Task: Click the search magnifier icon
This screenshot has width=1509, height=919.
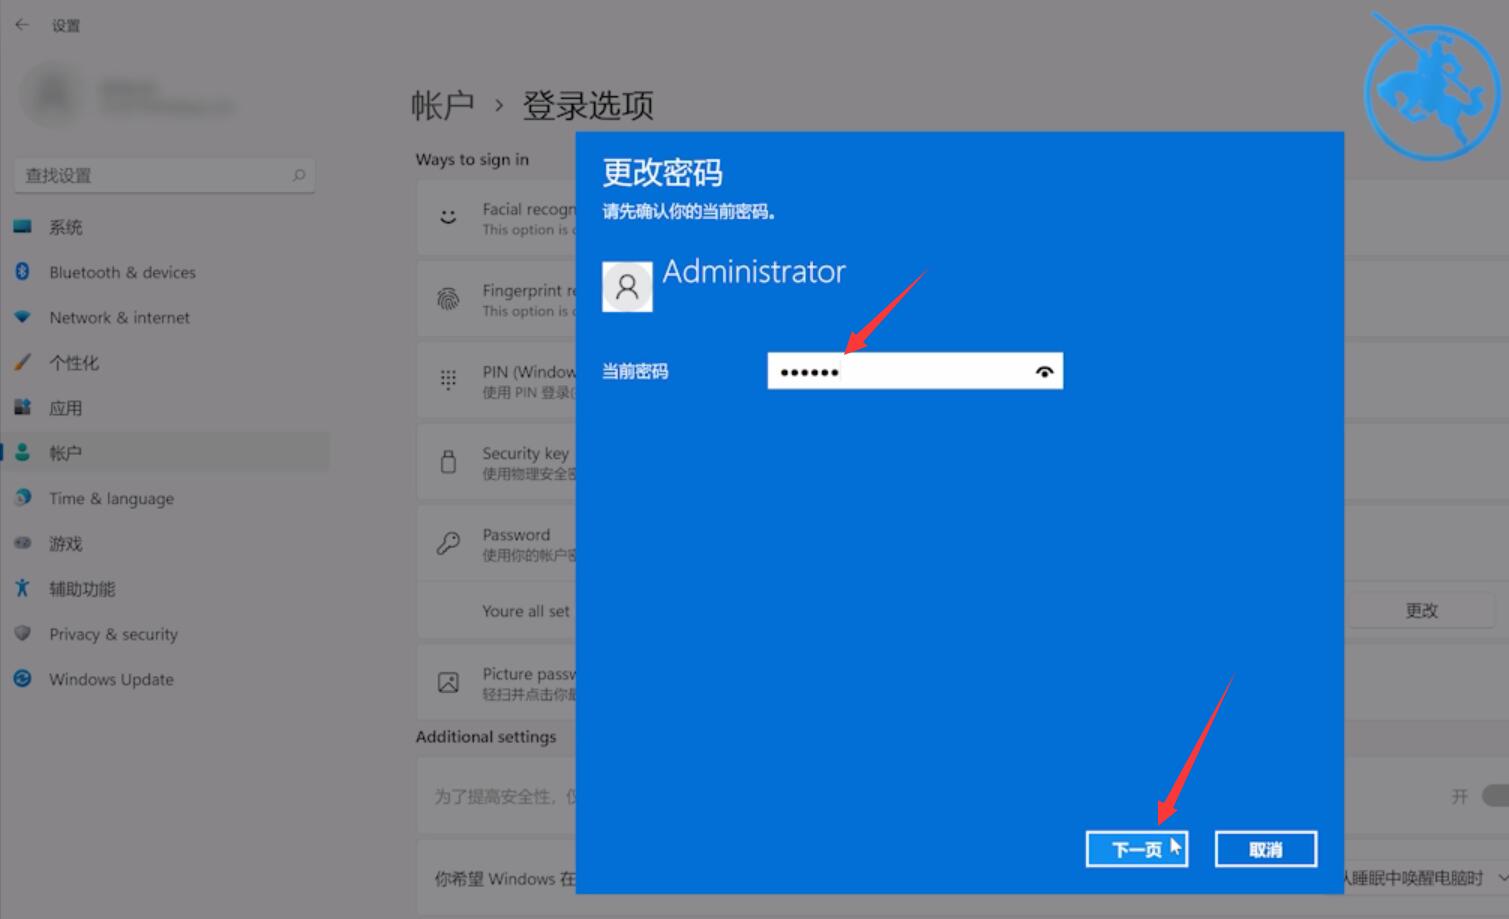Action: pos(298,175)
